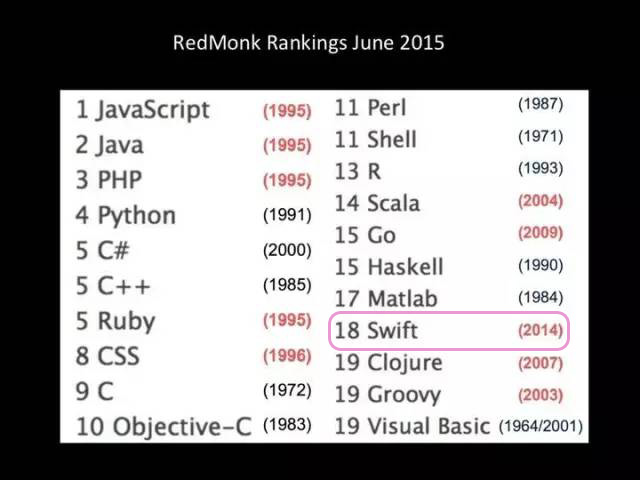Viewport: 640px width, 480px height.
Task: Select the 5 Ruby entry
Action: click(x=115, y=321)
